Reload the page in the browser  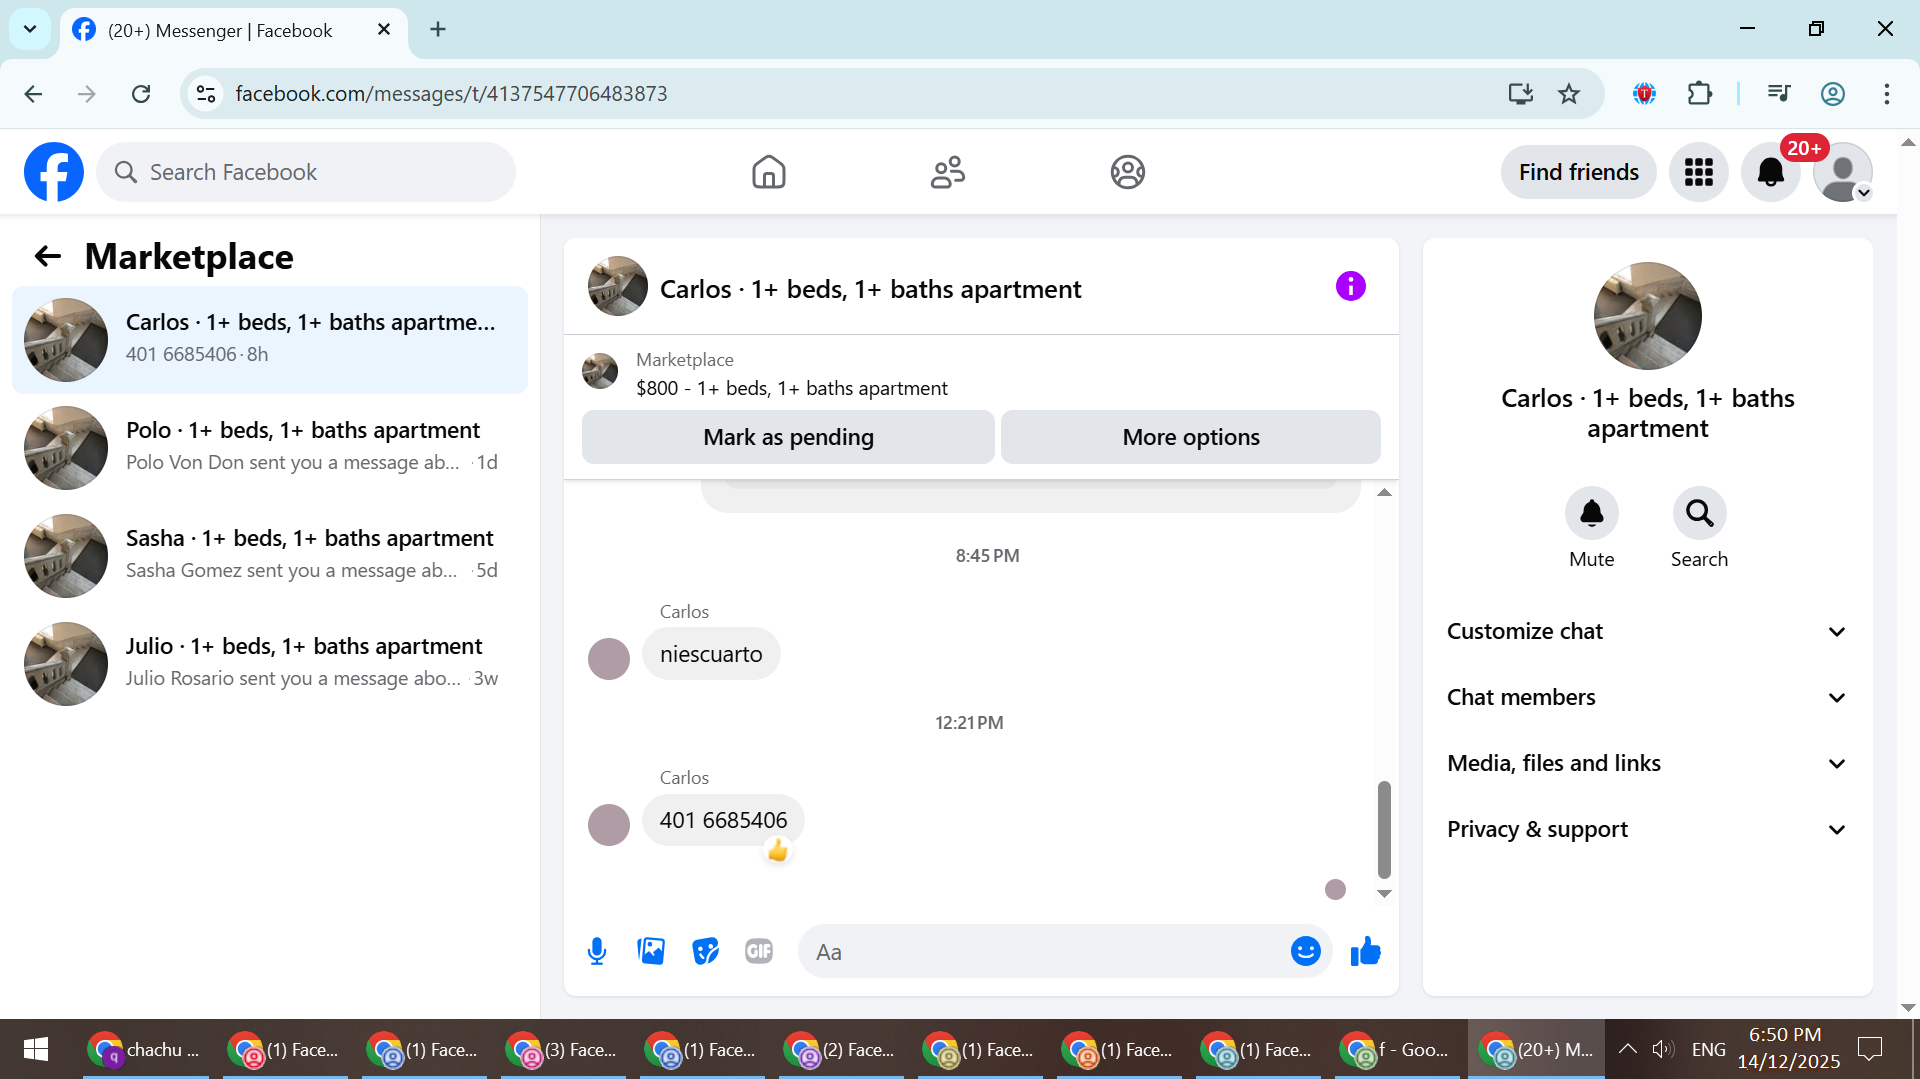click(141, 94)
